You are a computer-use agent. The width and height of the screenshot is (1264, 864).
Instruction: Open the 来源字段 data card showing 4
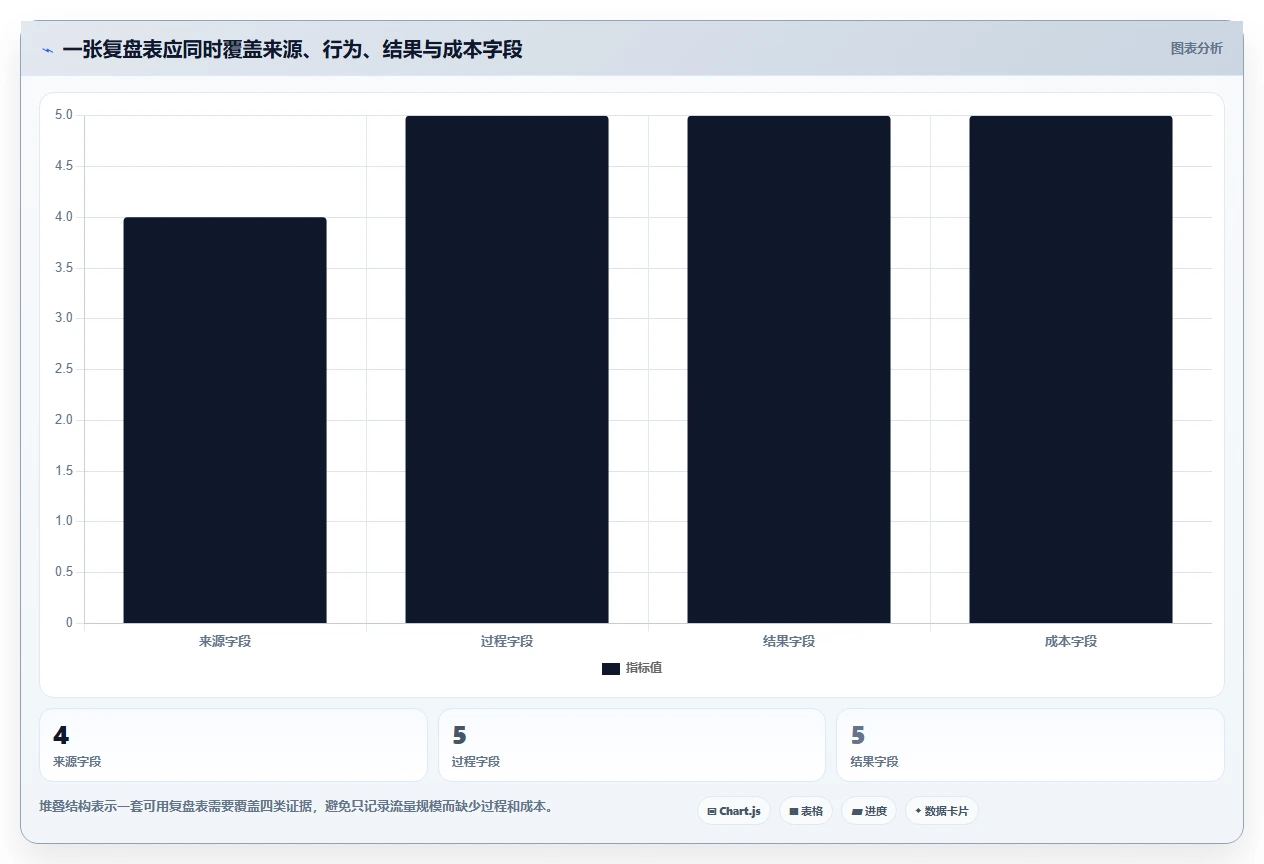coord(233,745)
